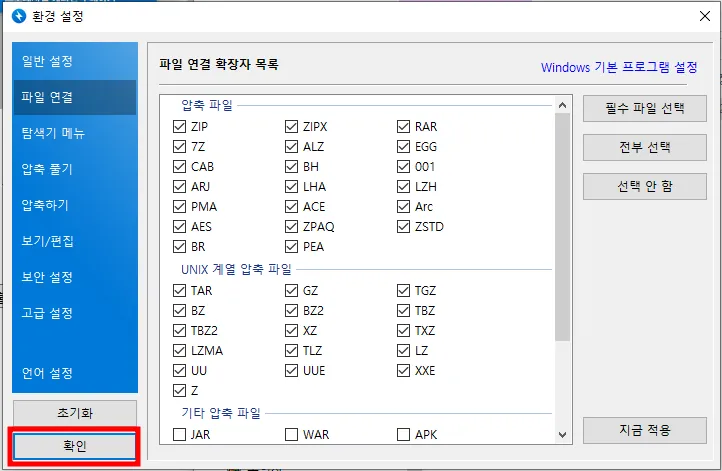Toggle the PEA checkbox
This screenshot has height=471, width=722.
point(291,246)
